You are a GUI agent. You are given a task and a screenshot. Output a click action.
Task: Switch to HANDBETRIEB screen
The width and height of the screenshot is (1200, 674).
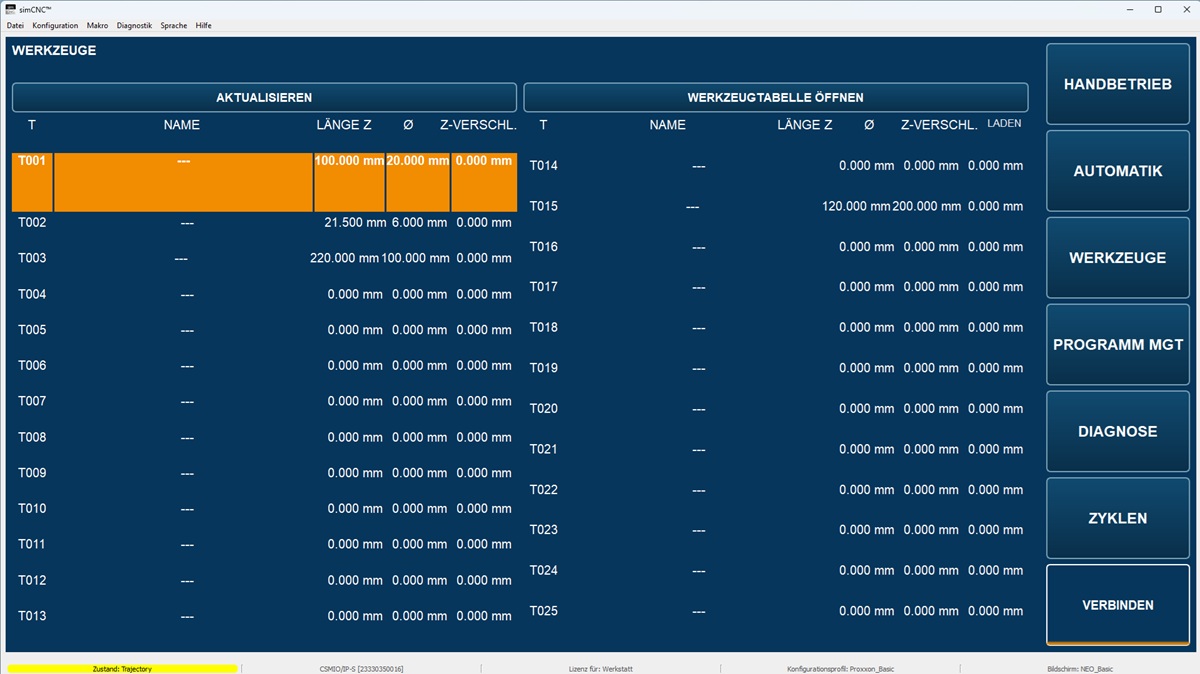(1118, 84)
